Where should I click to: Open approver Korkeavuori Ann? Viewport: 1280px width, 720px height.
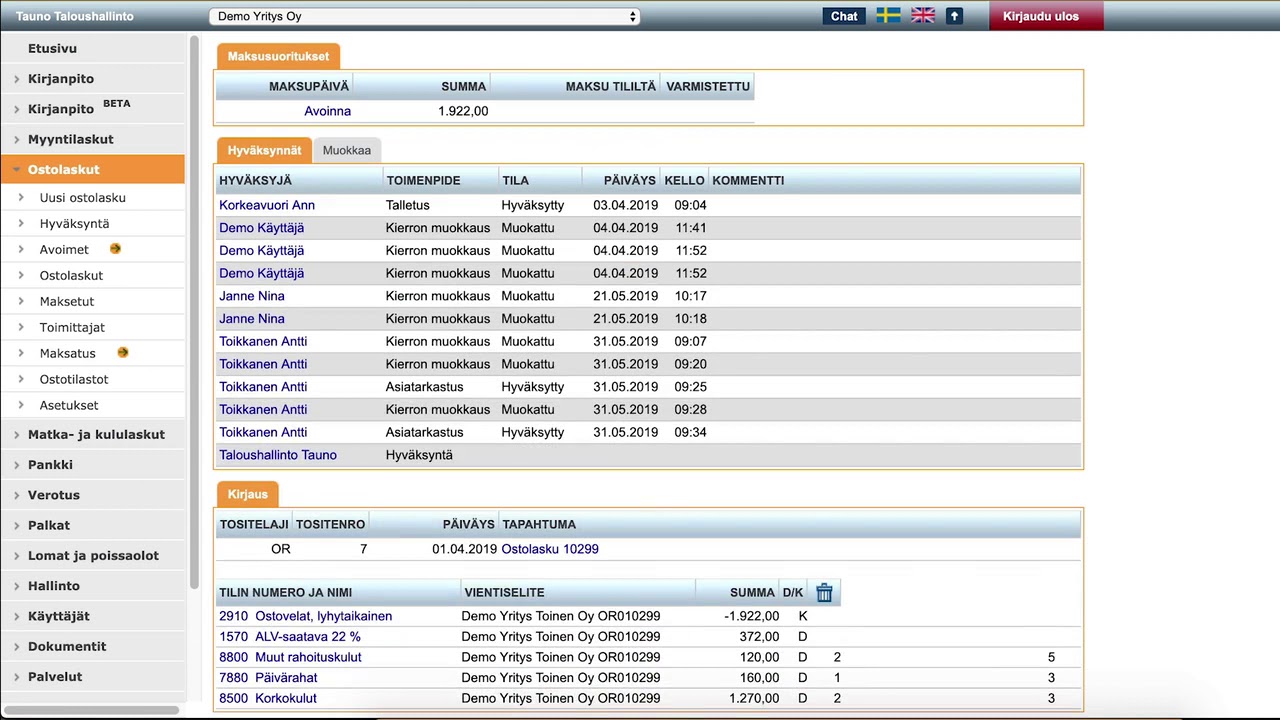267,205
